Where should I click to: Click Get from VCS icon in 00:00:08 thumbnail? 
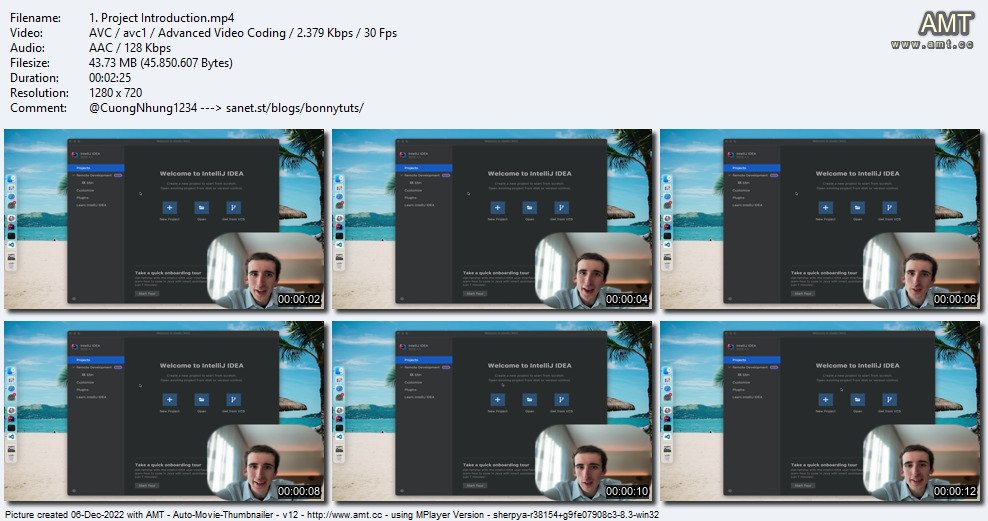tap(233, 399)
